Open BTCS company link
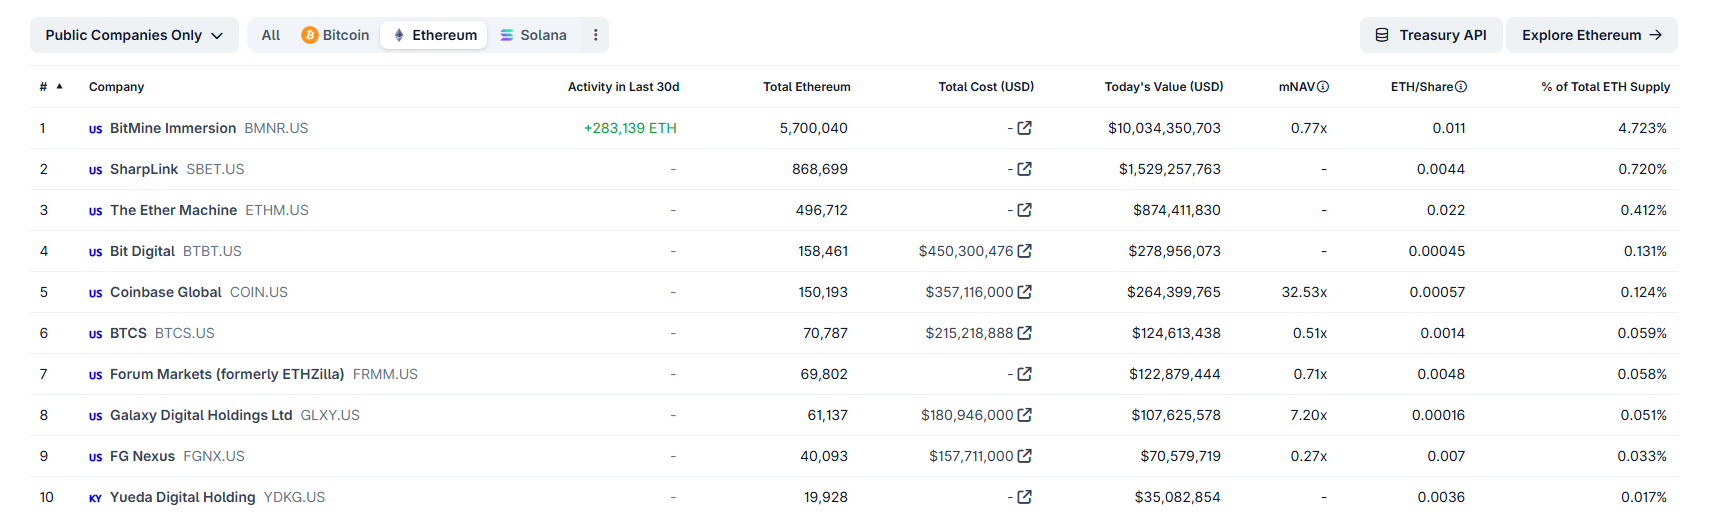This screenshot has height=512, width=1715. [128, 333]
